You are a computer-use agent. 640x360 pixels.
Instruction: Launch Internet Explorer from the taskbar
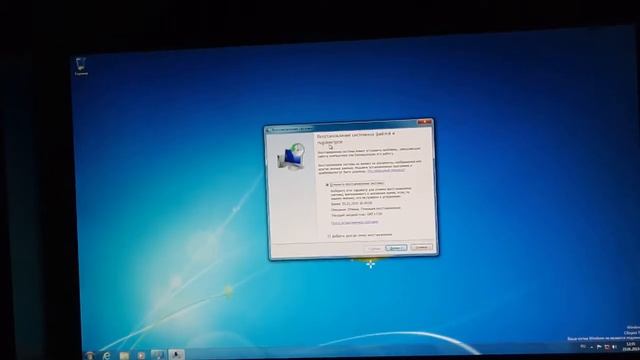[x=107, y=356]
